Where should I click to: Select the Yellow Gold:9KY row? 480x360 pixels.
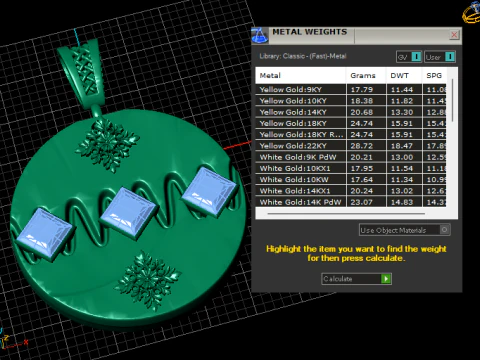[351, 89]
